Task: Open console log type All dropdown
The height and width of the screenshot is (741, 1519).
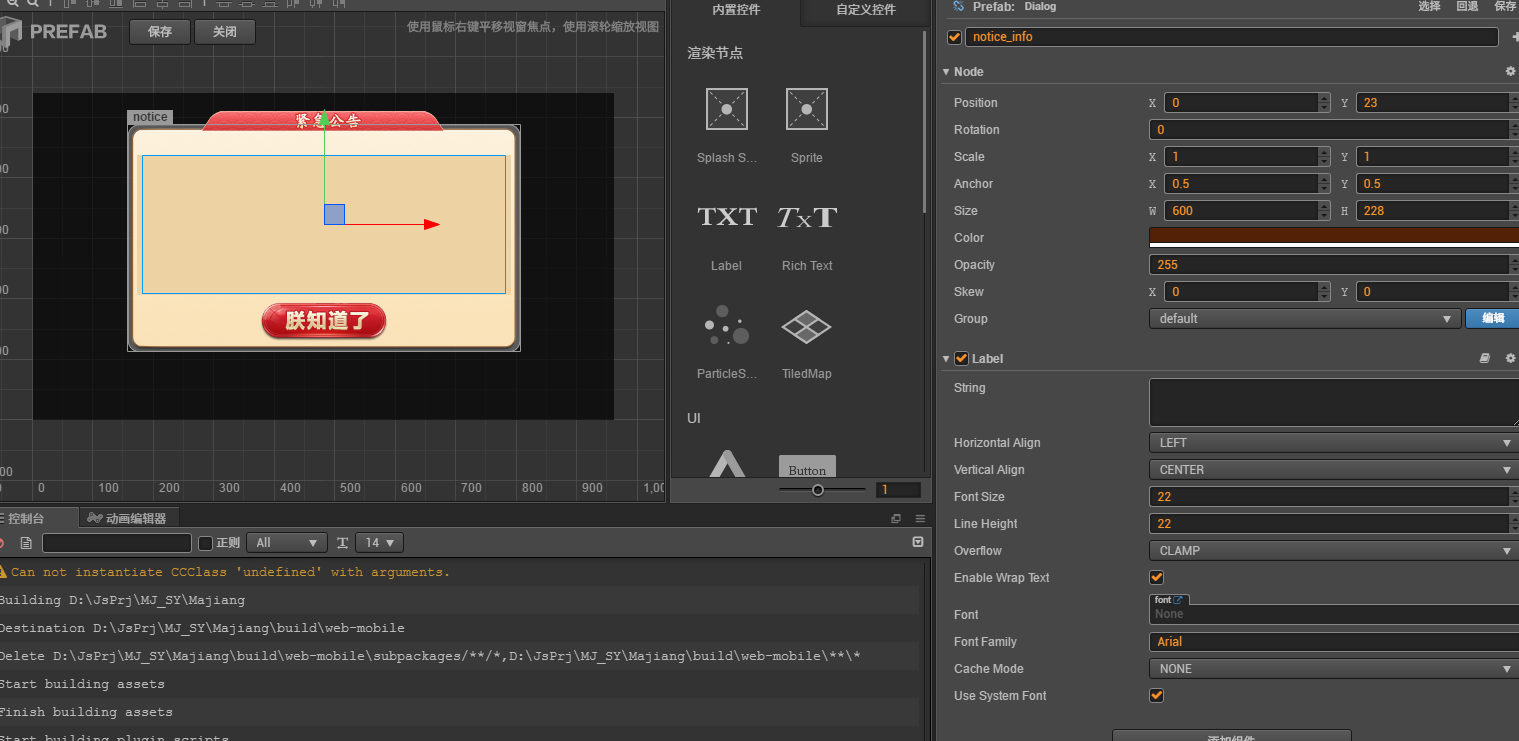Action: click(287, 543)
